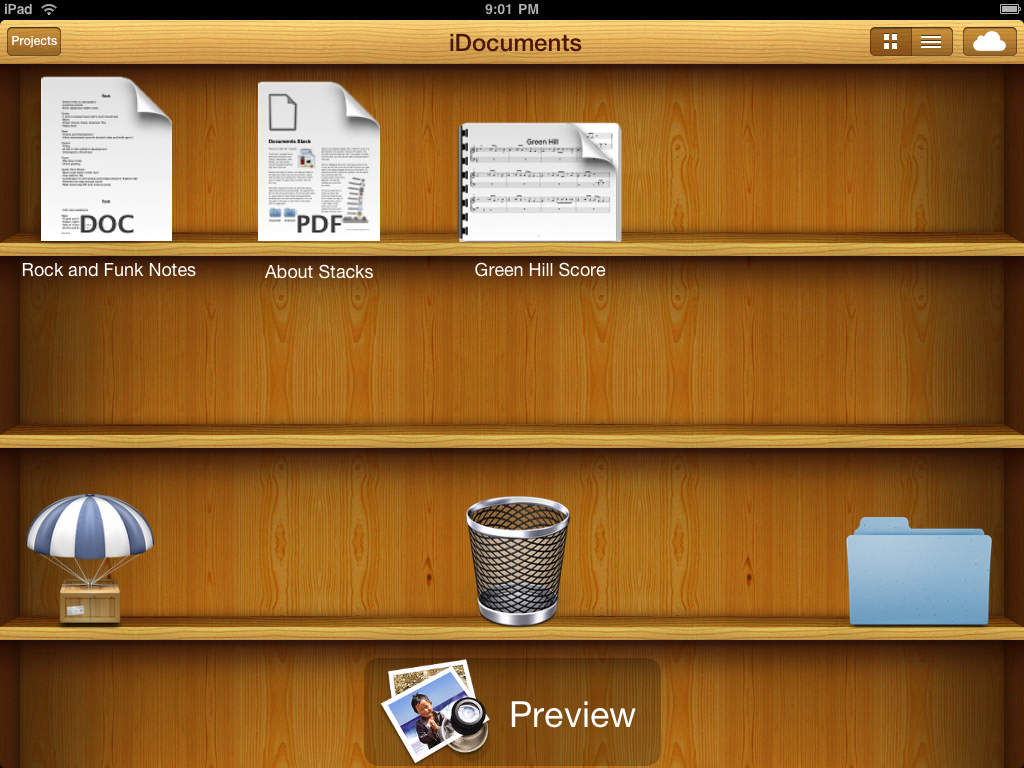Tap the 9:01 PM clock
1024x768 pixels.
coord(511,9)
